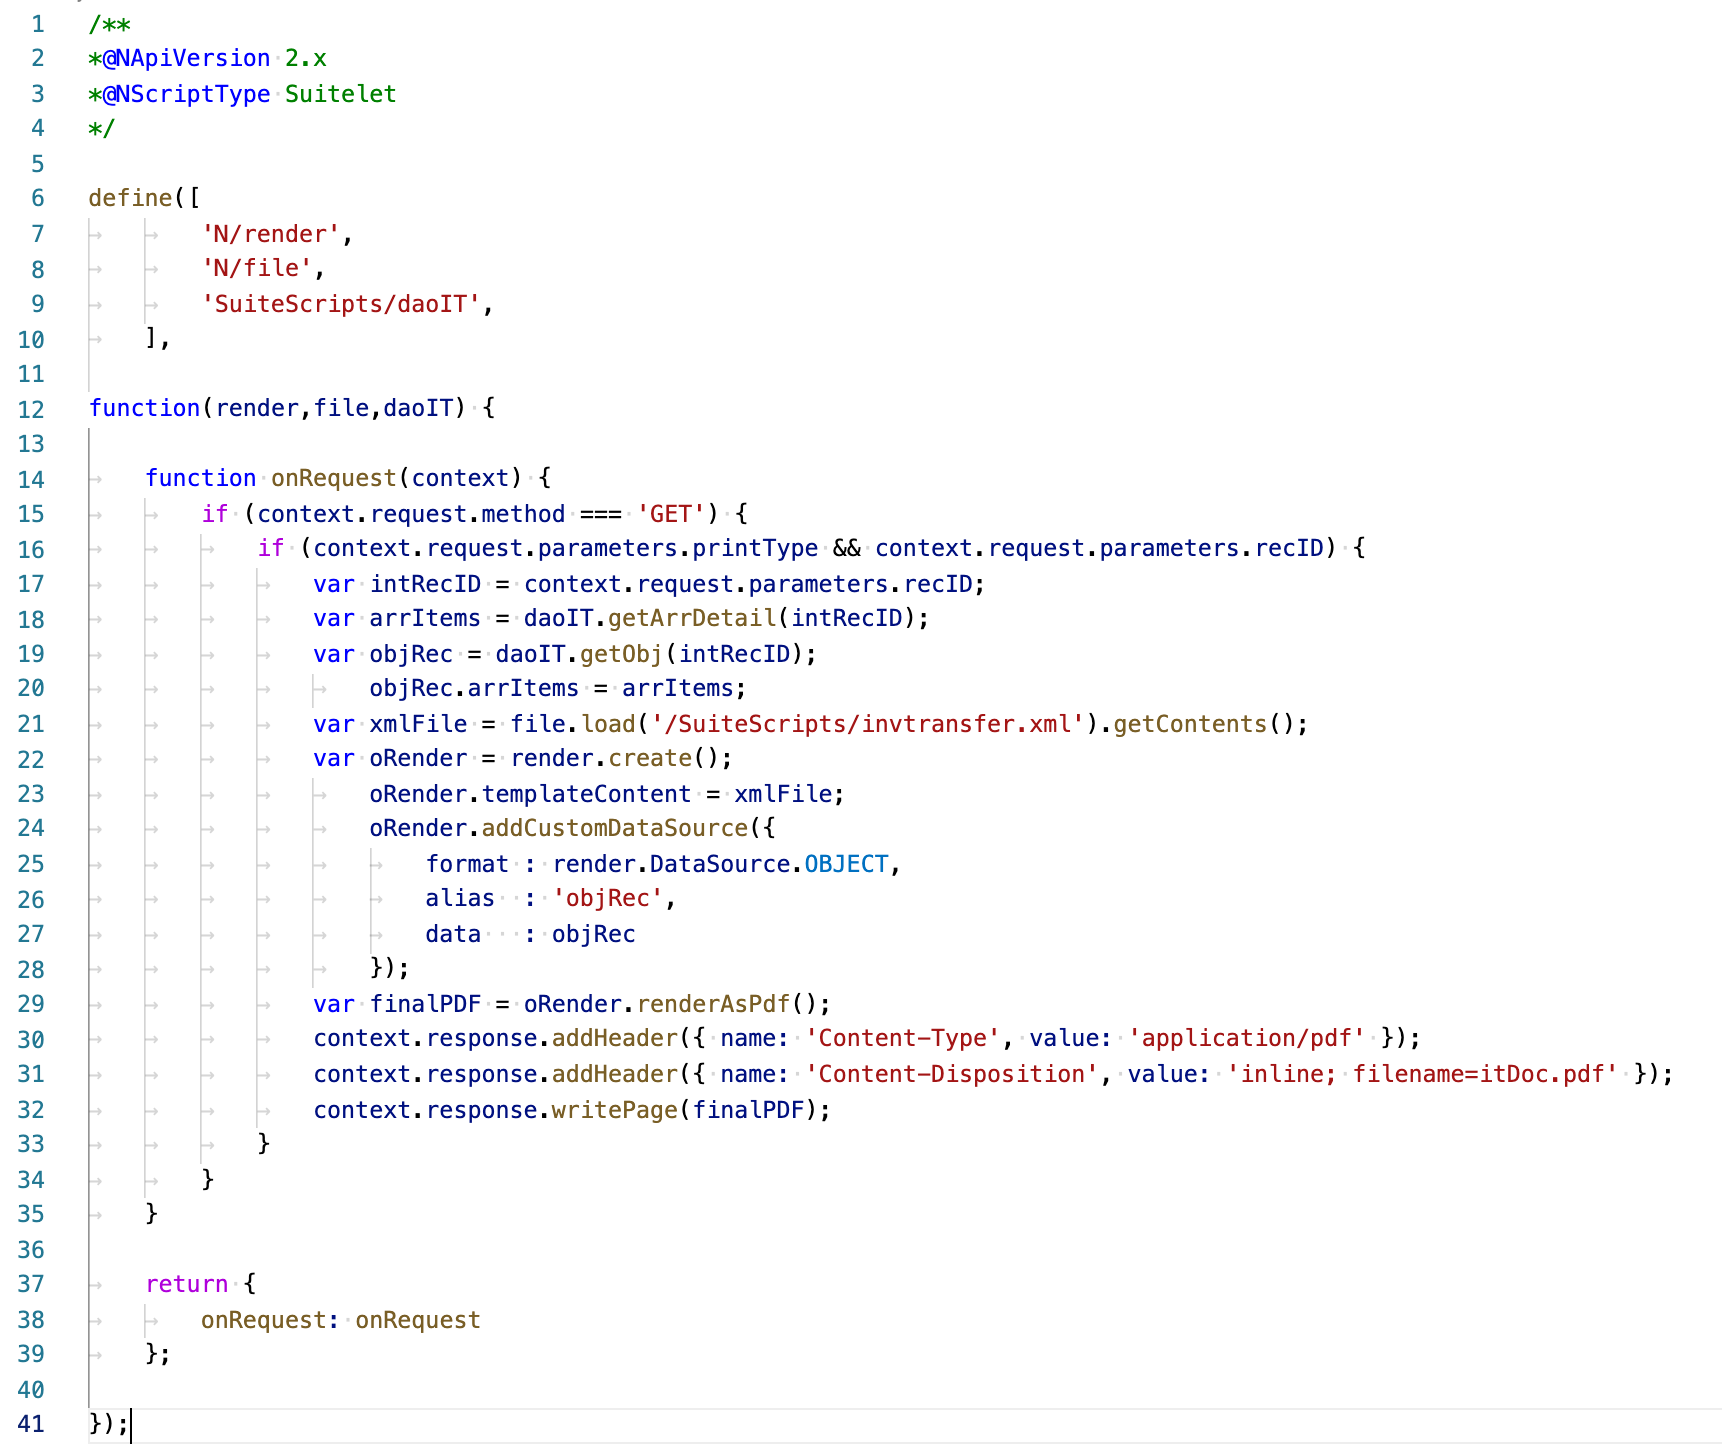Click the define keyword on line 6
1722x1456 pixels.
[130, 198]
